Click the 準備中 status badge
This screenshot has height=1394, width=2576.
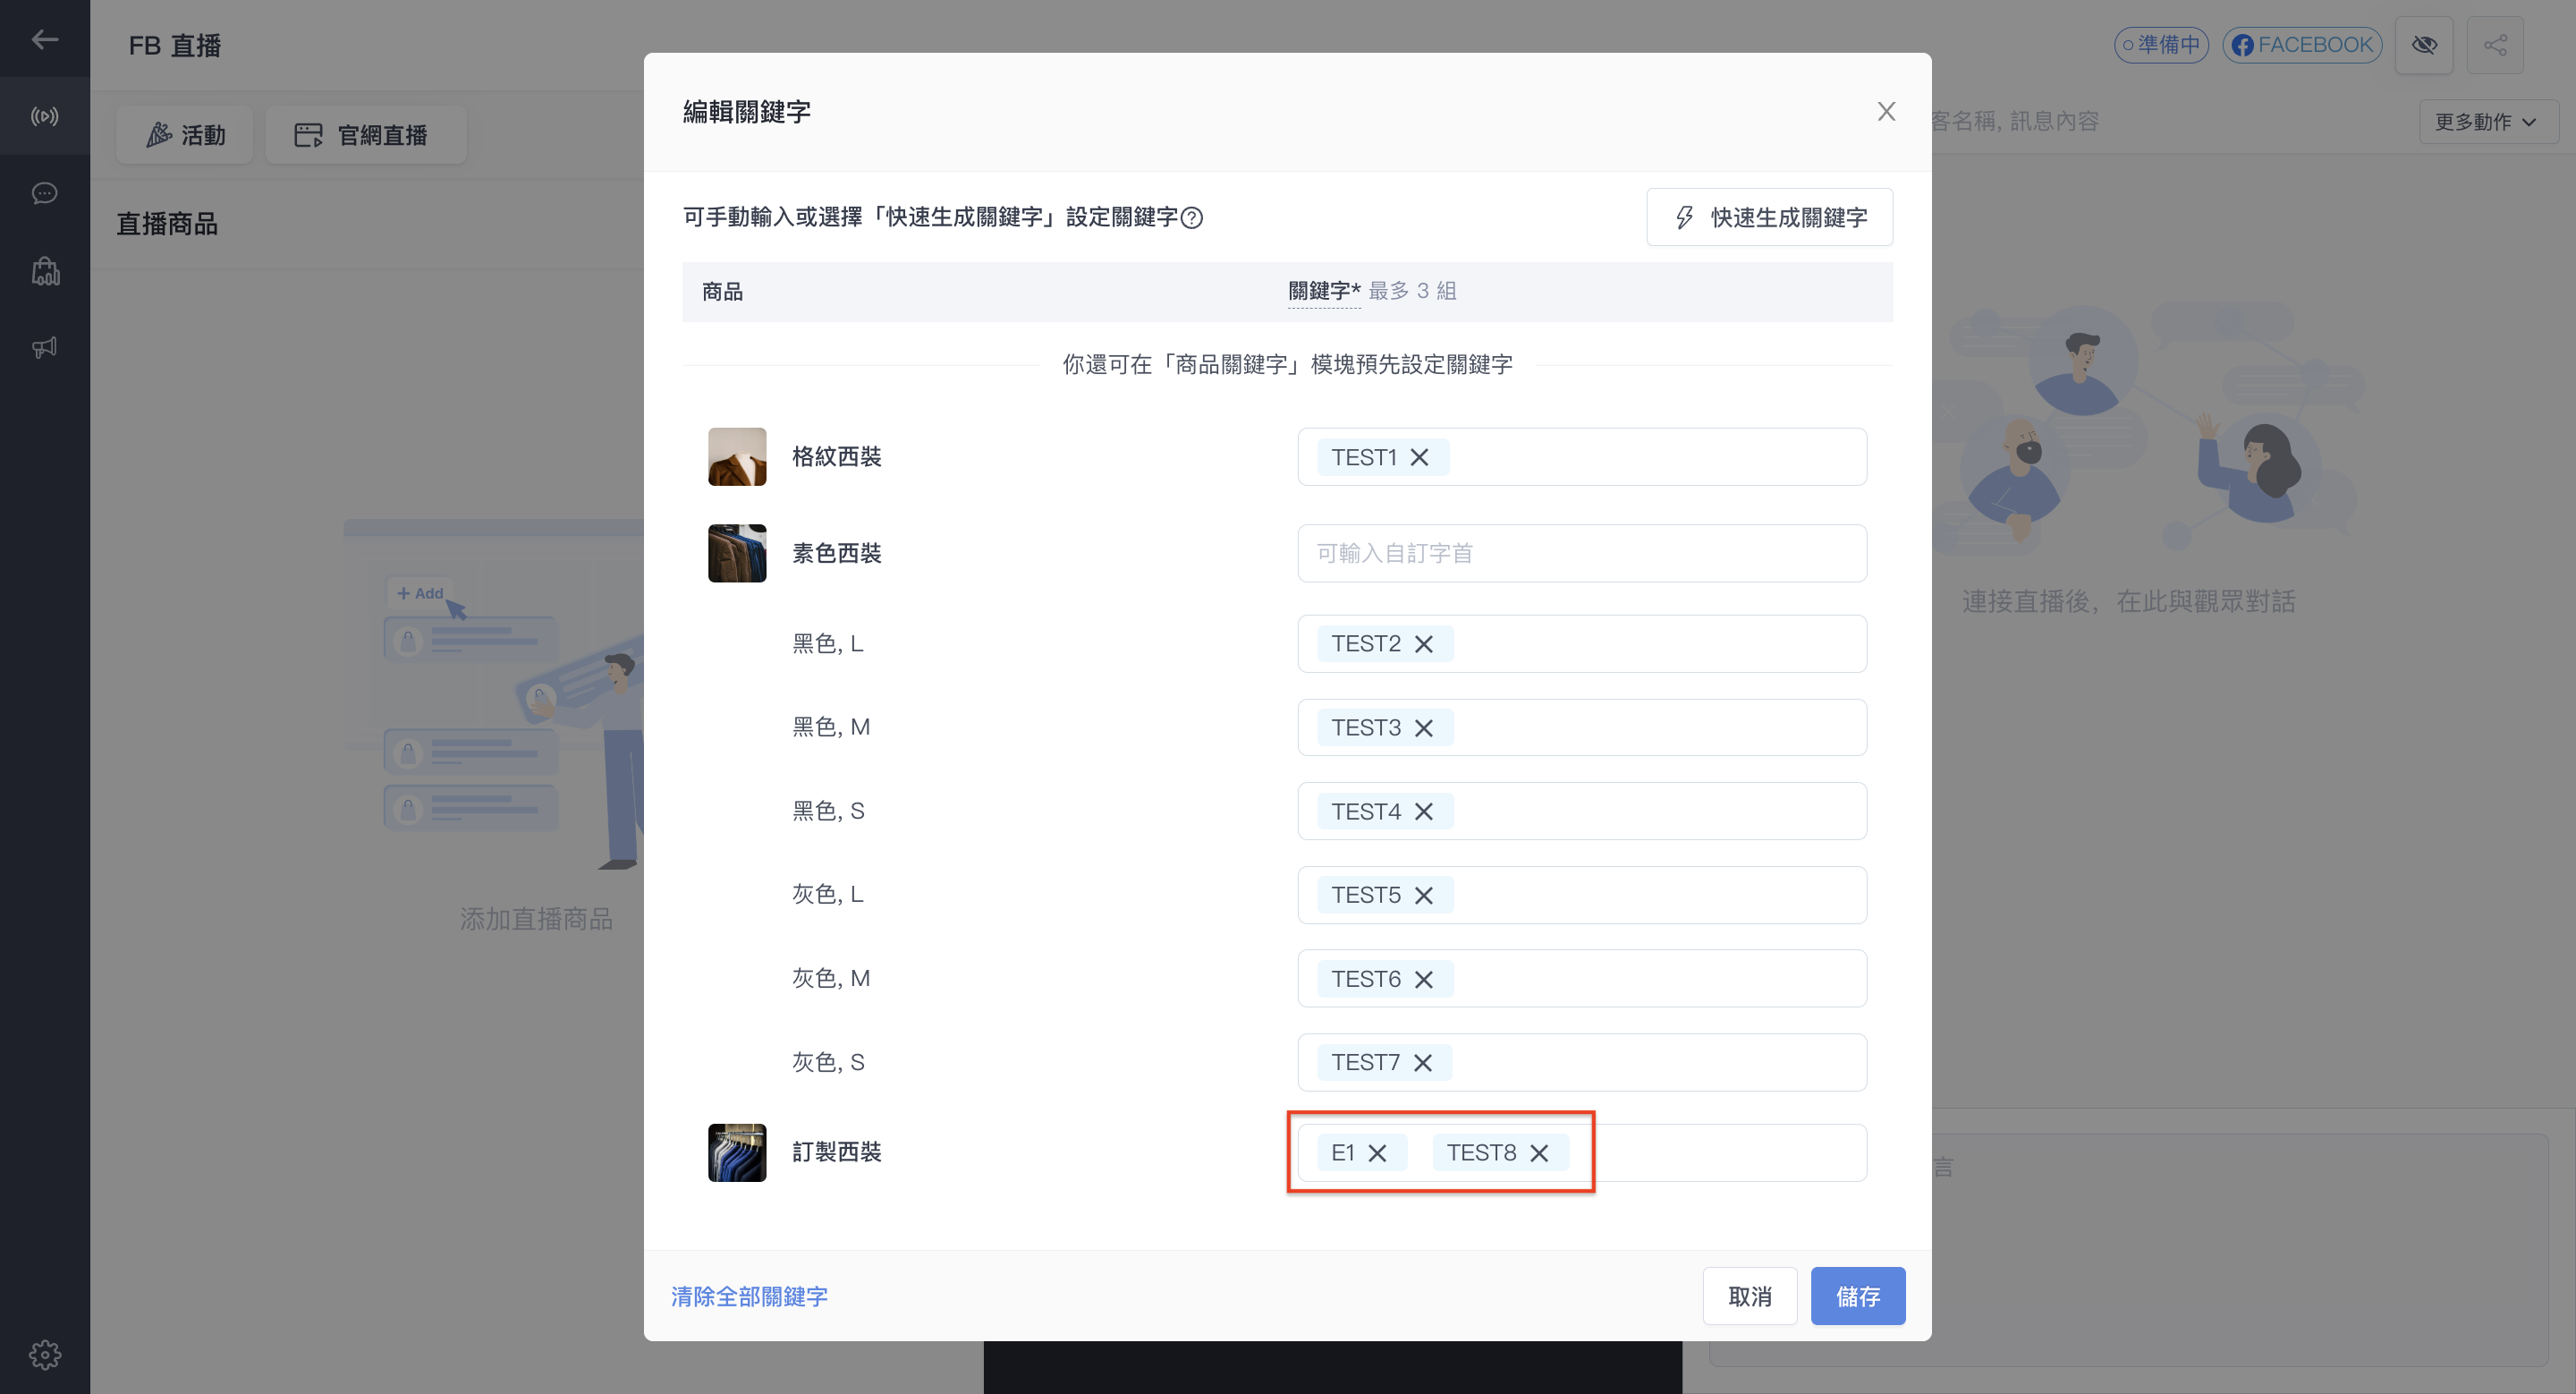(x=2161, y=45)
